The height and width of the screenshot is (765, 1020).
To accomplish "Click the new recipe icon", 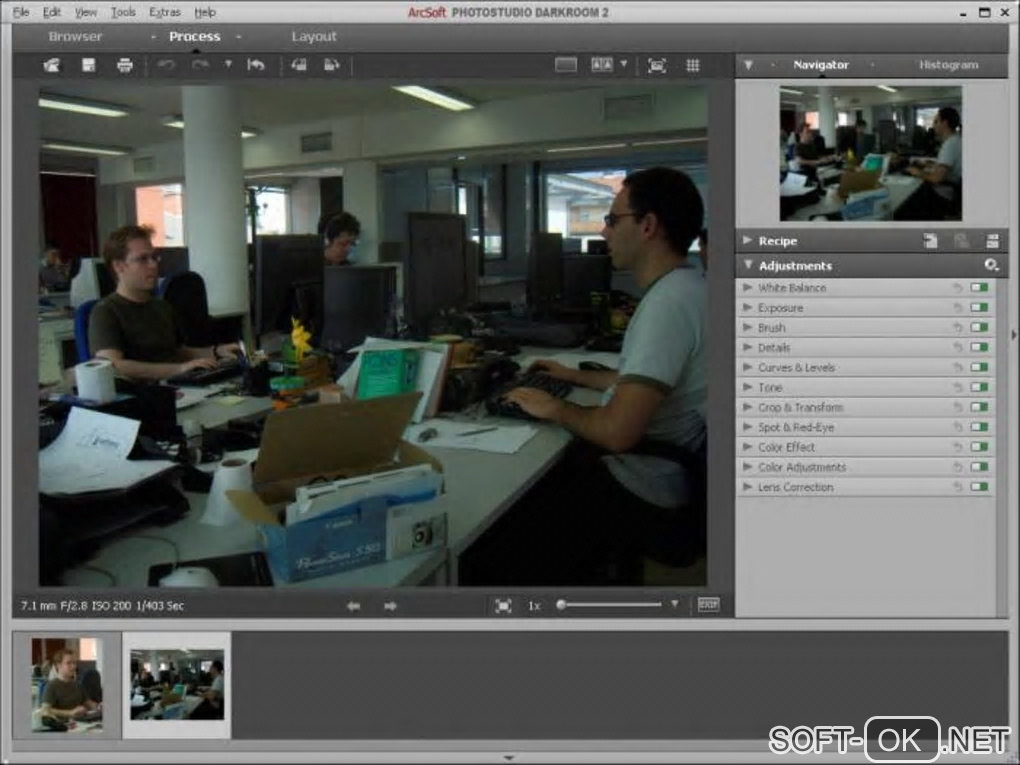I will (x=931, y=241).
